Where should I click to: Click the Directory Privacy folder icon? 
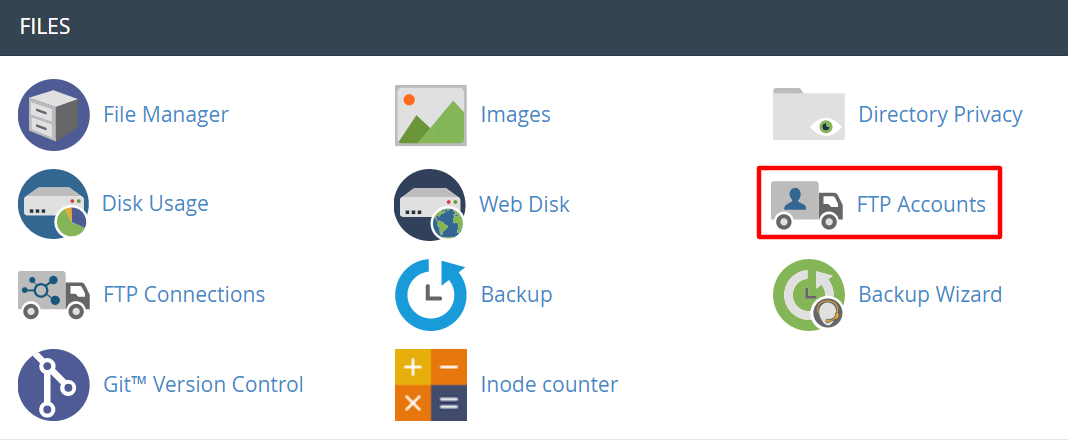coord(808,115)
